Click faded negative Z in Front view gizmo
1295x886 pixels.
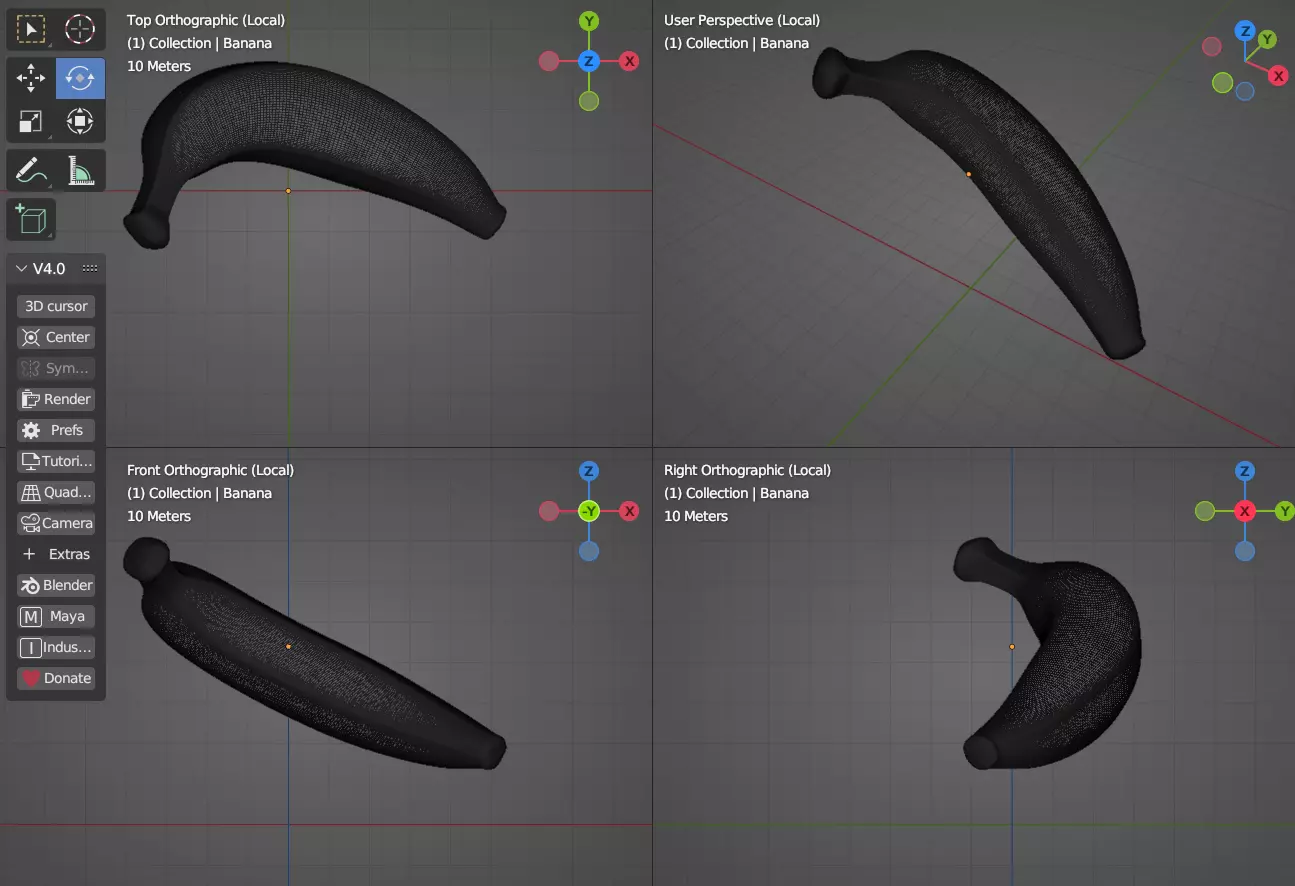pyautogui.click(x=589, y=551)
